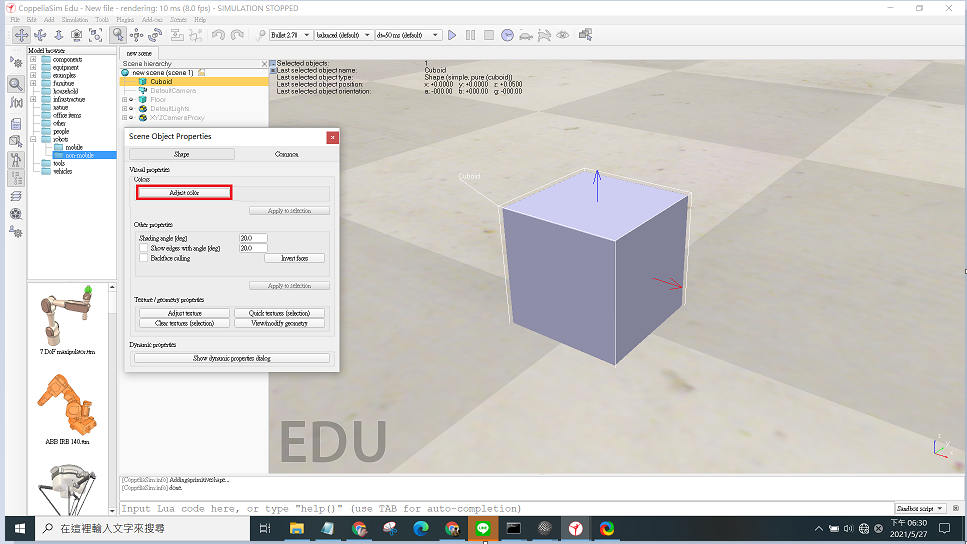Open the shape edit mode icon

pos(16,141)
